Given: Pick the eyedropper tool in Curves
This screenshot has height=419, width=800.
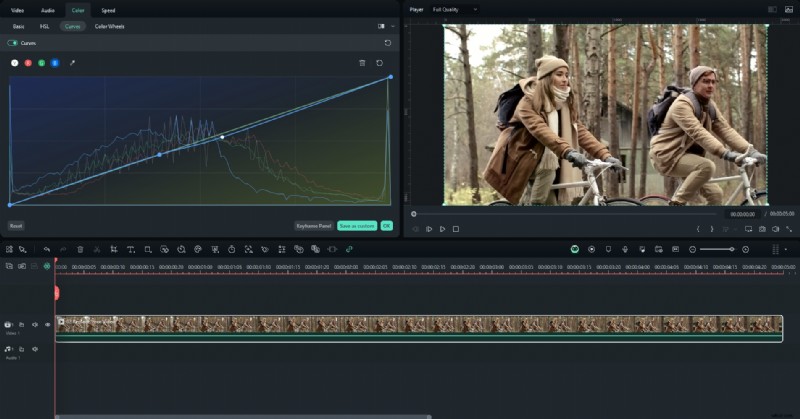Looking at the screenshot, I should [72, 63].
